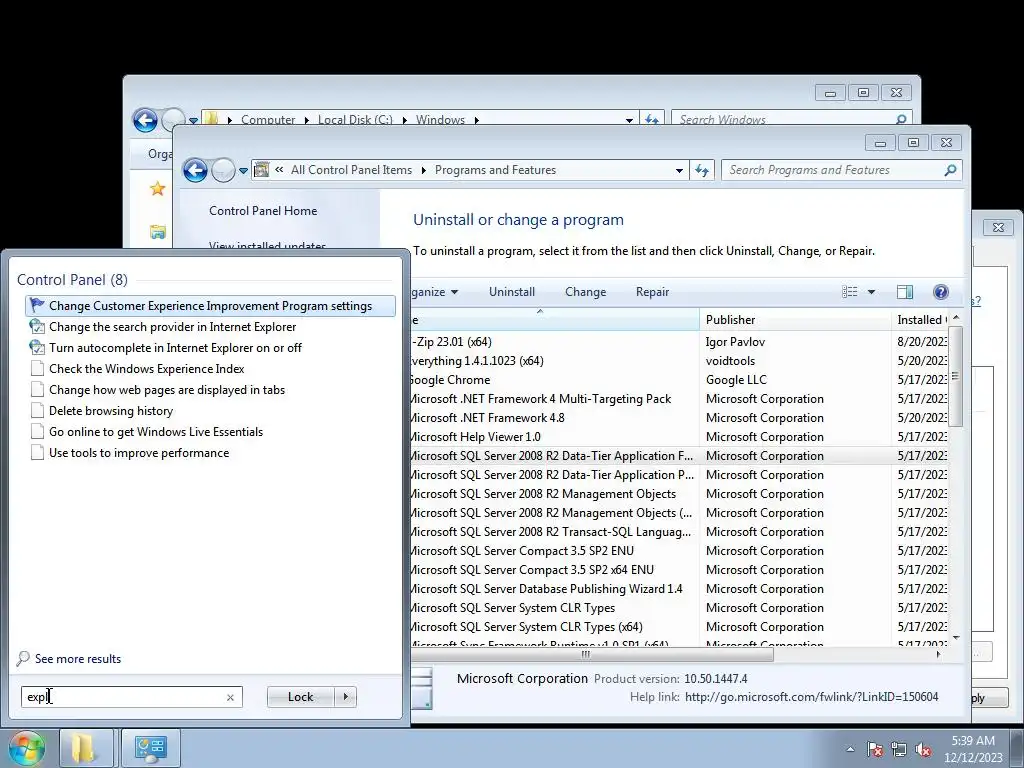Select Everything 1.4.1.1023 (x64) row
Image resolution: width=1024 pixels, height=768 pixels.
[679, 361]
